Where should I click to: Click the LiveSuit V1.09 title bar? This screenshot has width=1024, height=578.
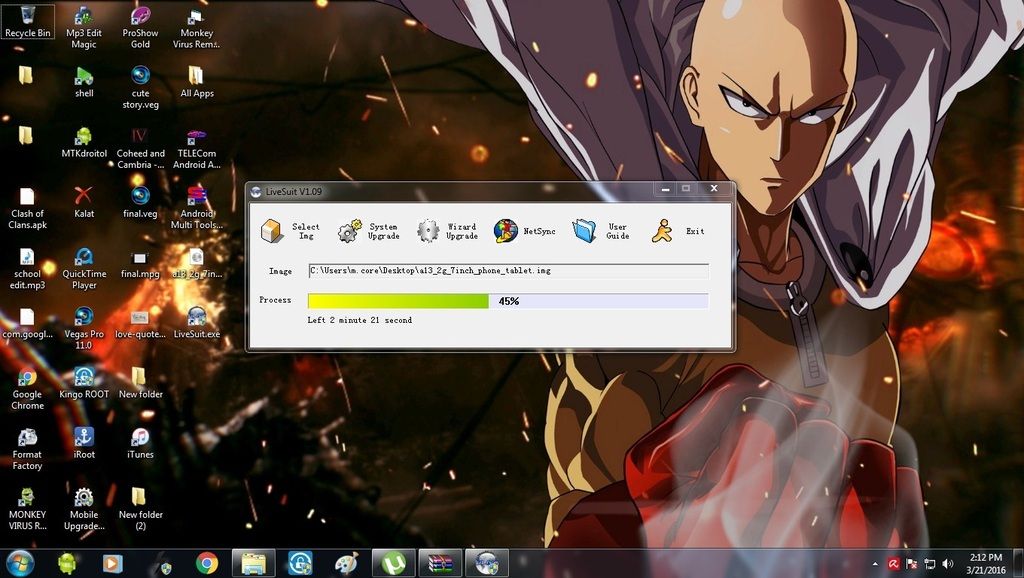tap(451, 191)
